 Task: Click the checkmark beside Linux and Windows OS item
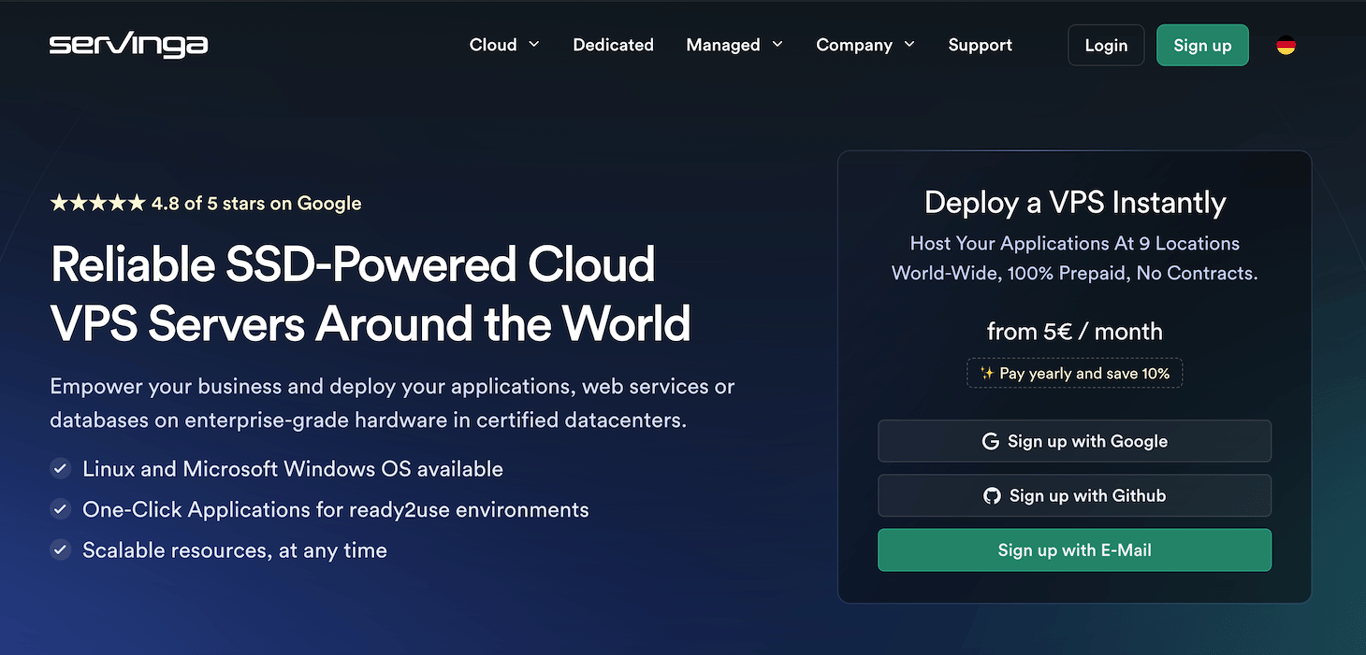60,468
